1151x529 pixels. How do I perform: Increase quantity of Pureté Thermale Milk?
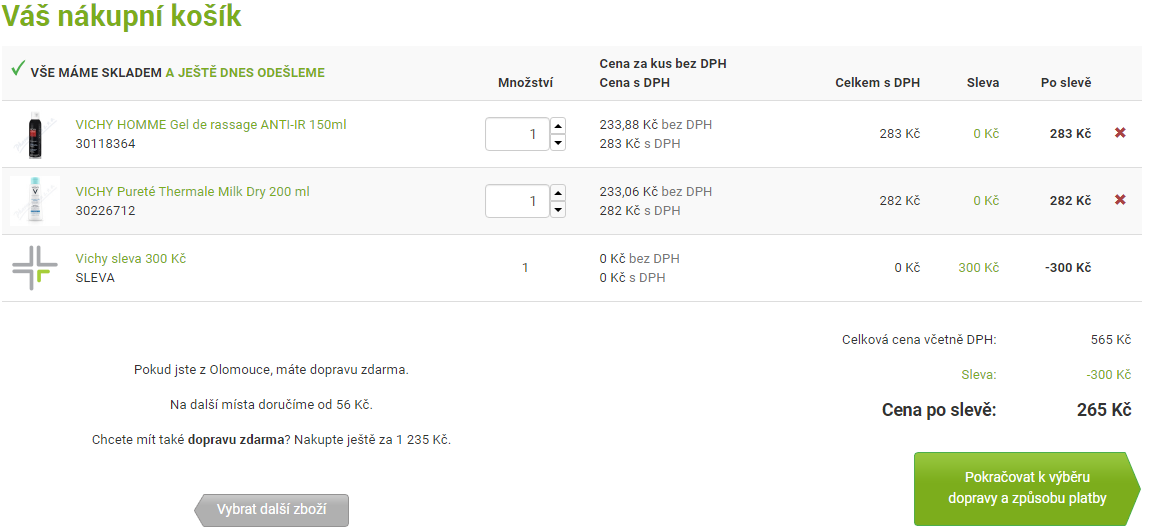pos(558,192)
